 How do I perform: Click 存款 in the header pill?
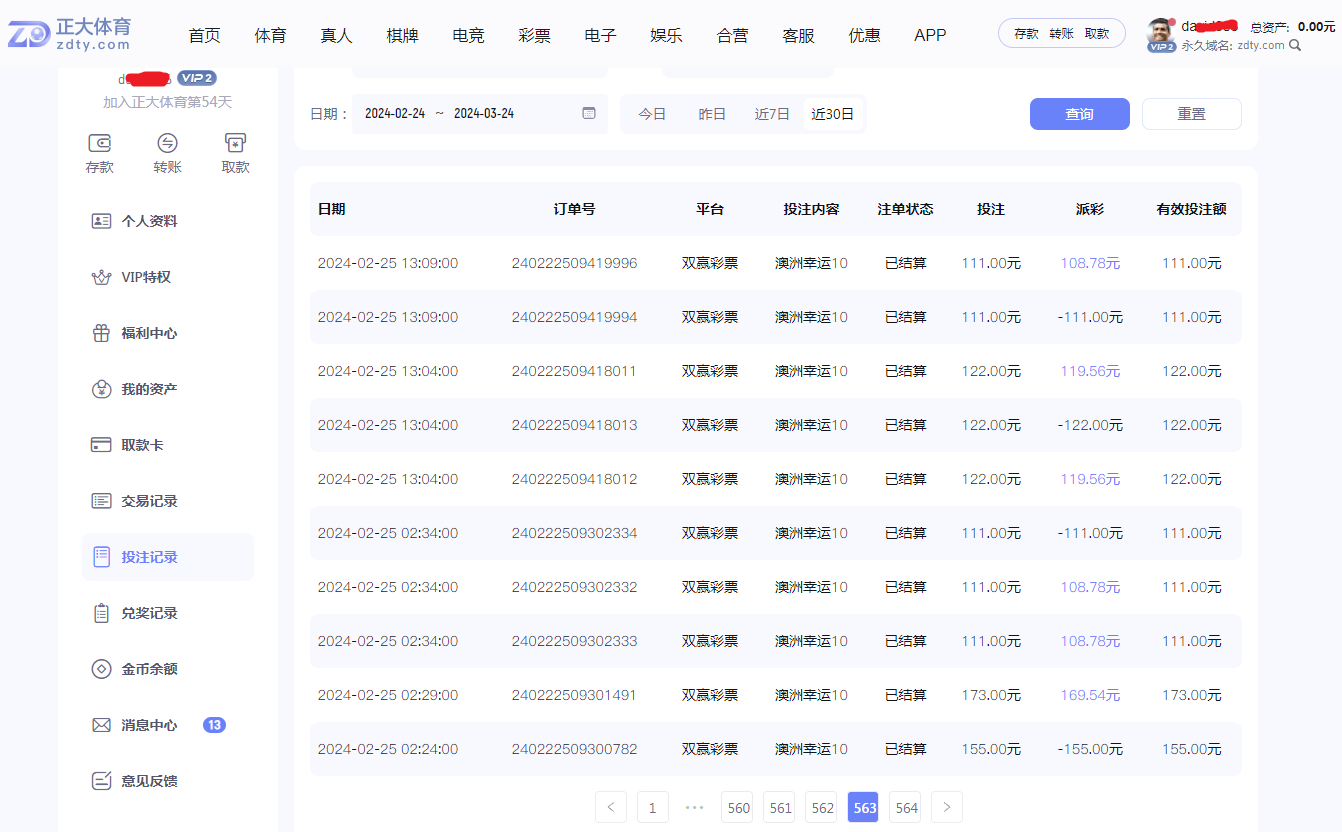pos(1027,33)
